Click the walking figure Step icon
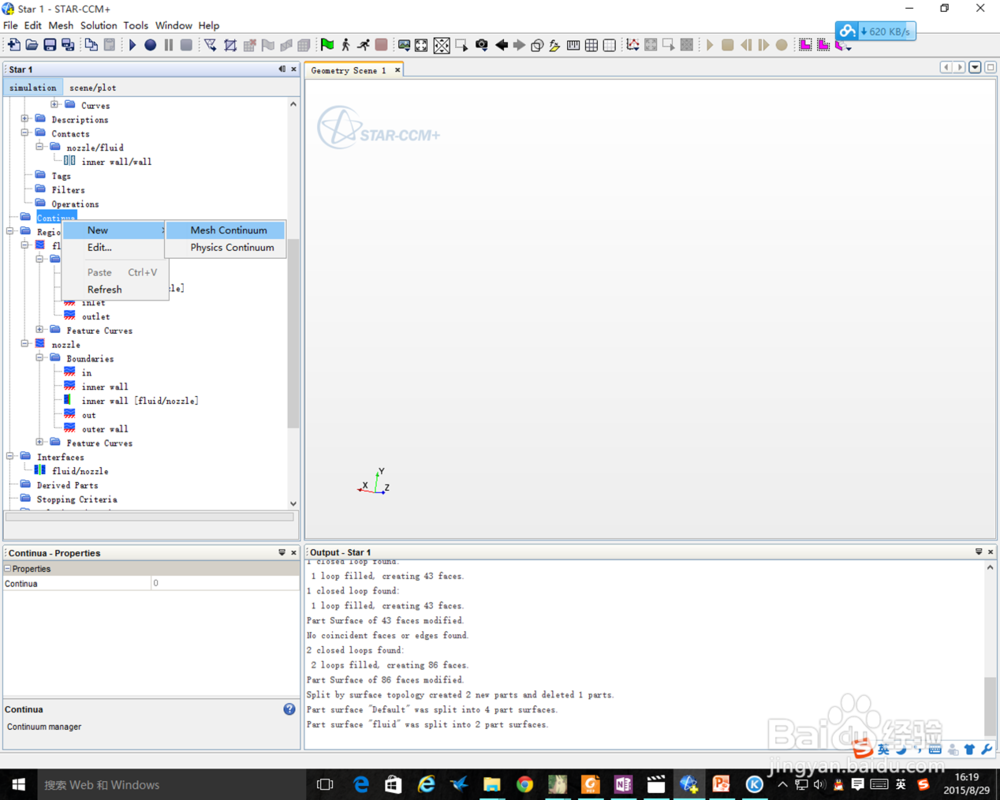Screen dimensions: 1000x800 tap(345, 45)
